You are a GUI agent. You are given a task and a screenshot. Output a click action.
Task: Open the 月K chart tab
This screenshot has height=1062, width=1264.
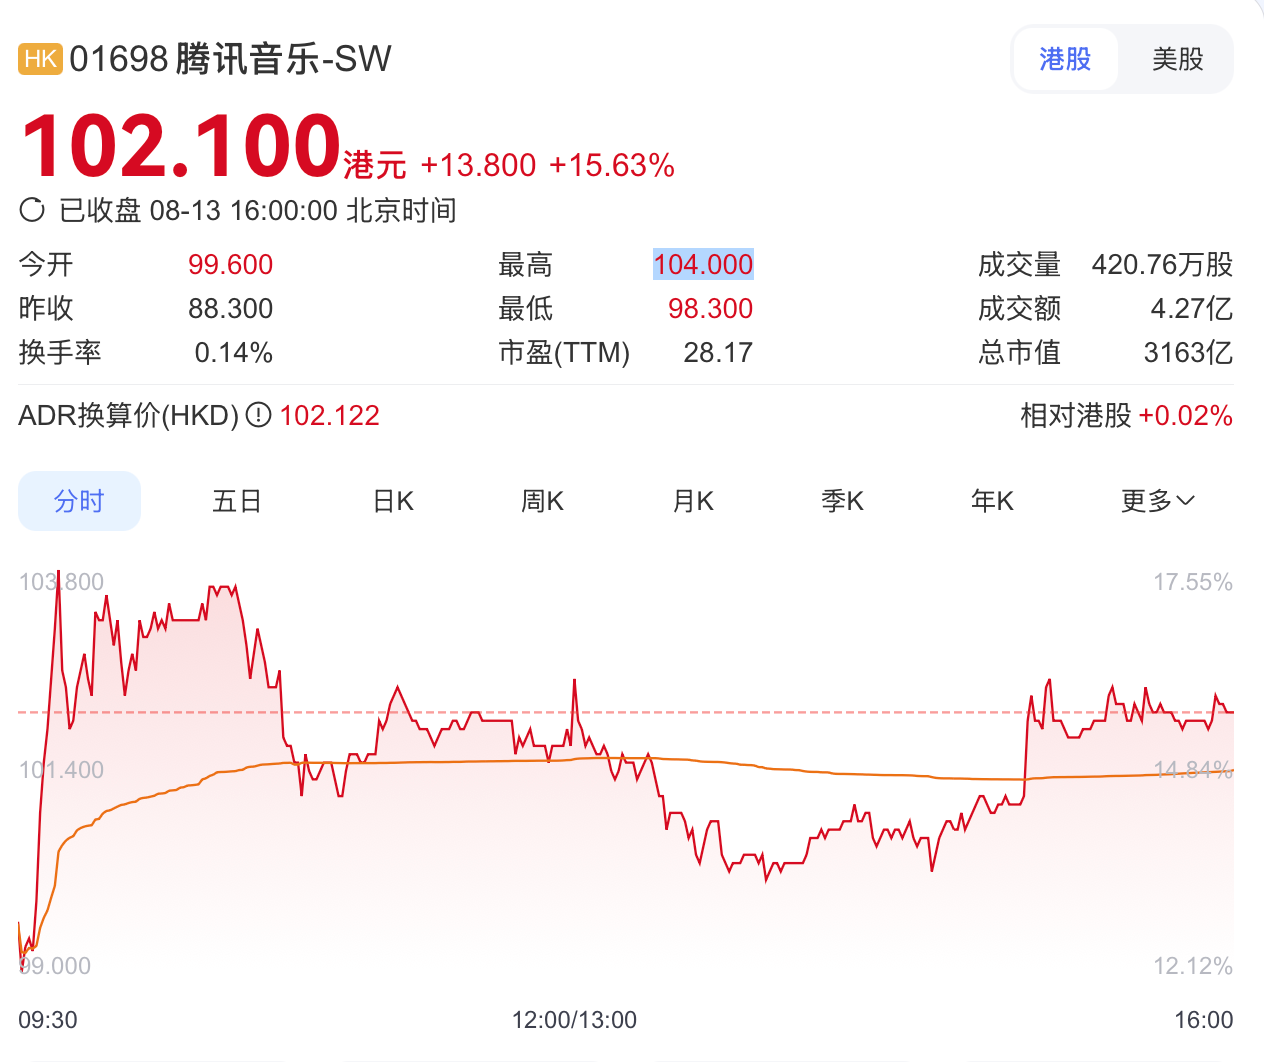[693, 501]
